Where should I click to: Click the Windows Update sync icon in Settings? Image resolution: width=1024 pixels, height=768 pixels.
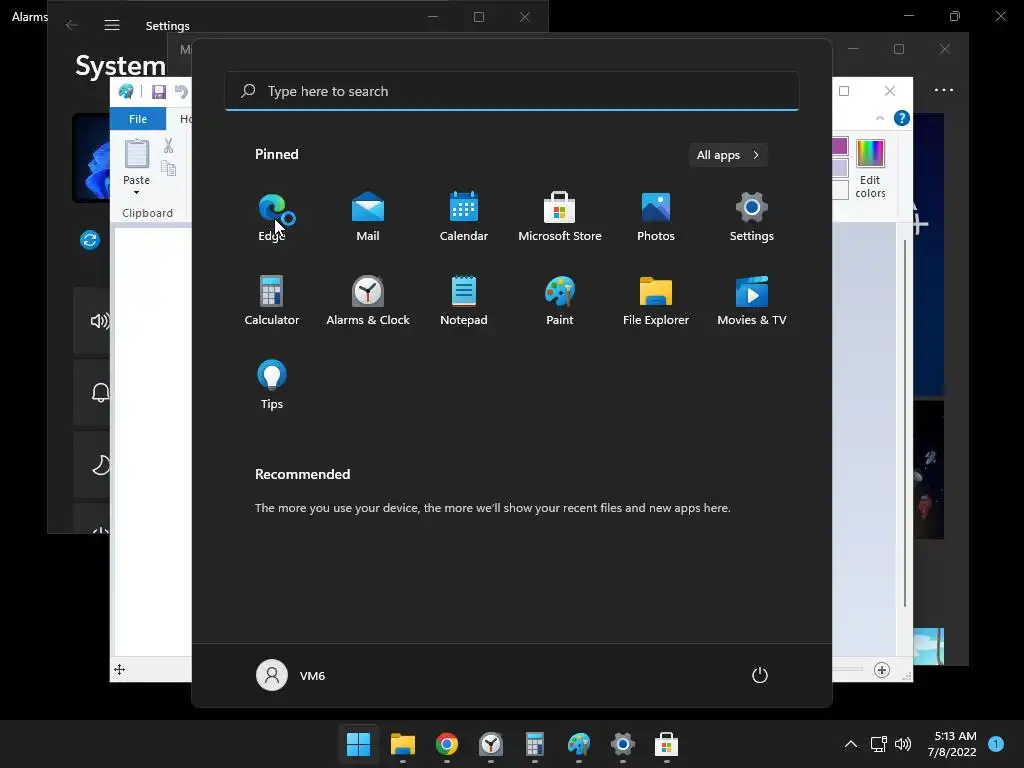coord(90,240)
